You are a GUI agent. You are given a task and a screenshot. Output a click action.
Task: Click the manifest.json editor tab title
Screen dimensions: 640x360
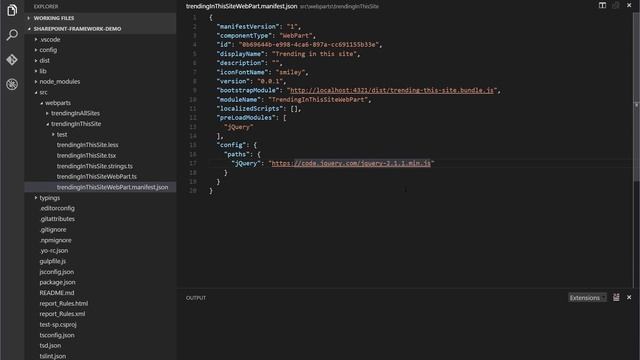[241, 6]
